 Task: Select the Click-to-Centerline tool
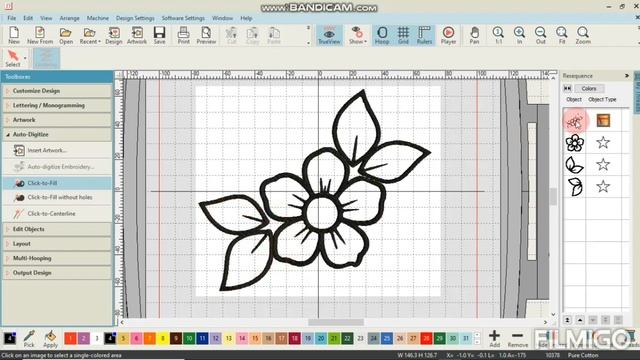(x=57, y=213)
